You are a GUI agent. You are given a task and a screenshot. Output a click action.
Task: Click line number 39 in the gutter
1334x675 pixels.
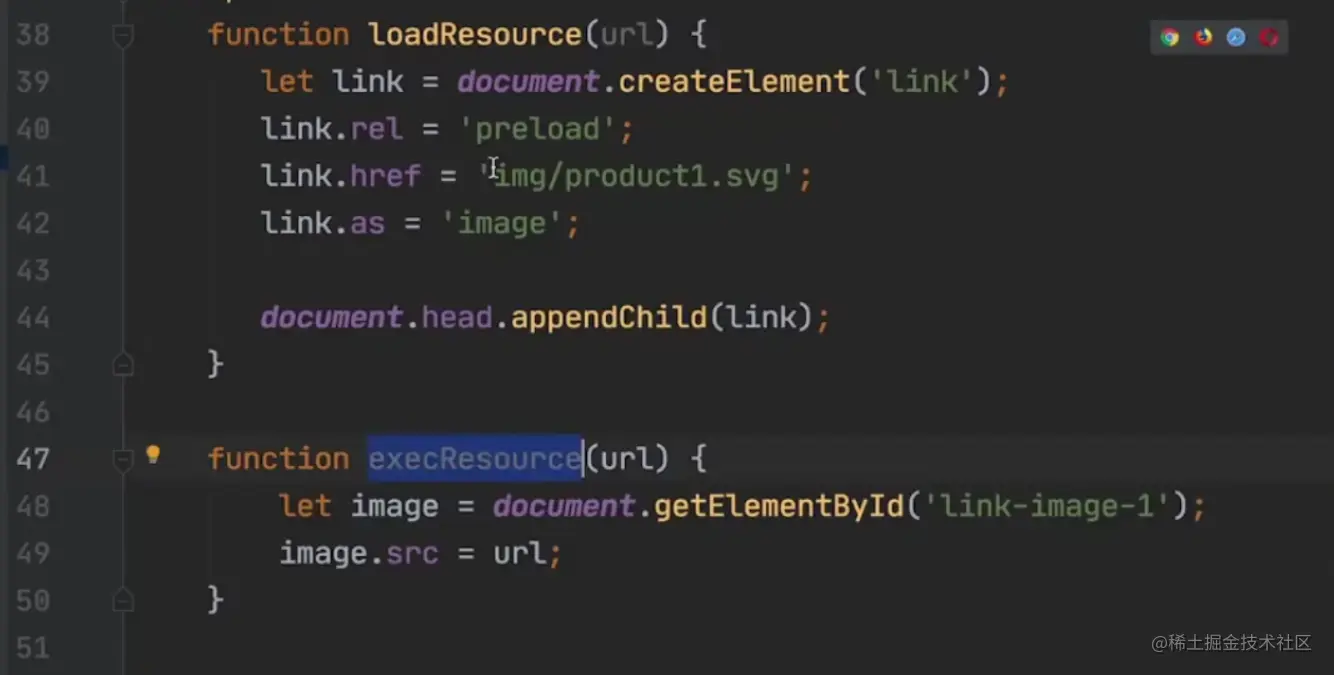point(33,81)
